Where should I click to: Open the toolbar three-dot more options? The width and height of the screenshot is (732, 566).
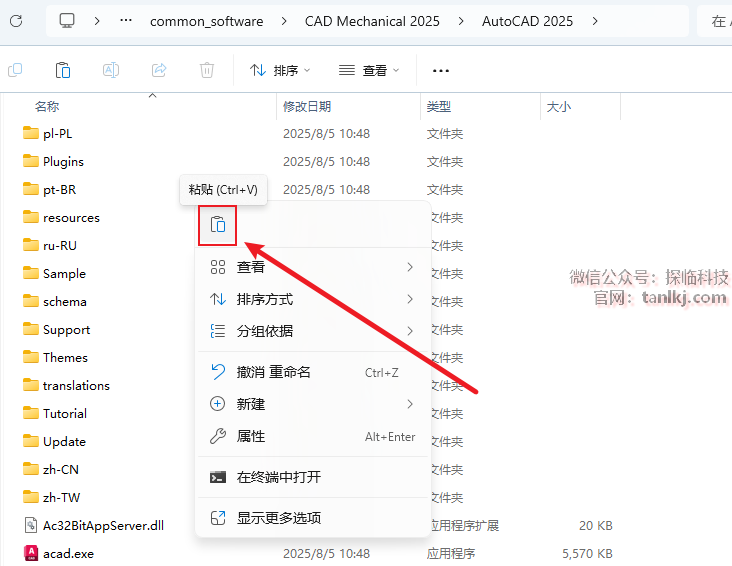441,71
